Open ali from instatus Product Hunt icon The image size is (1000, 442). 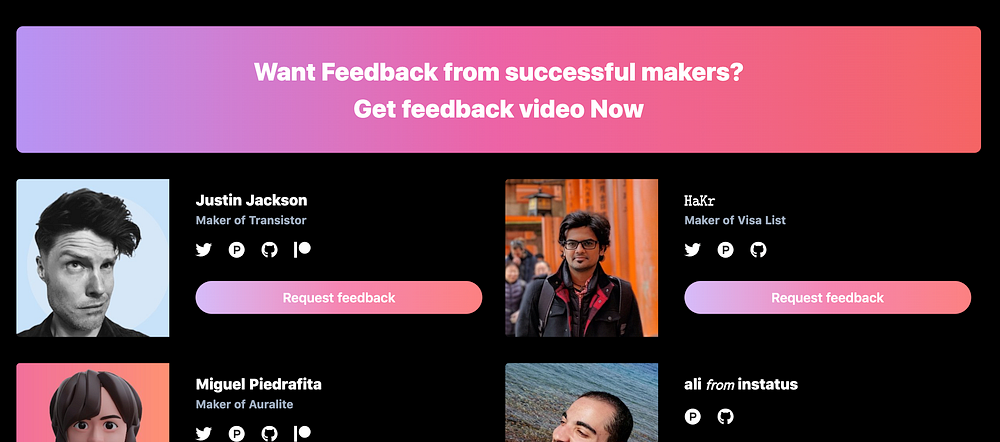692,417
